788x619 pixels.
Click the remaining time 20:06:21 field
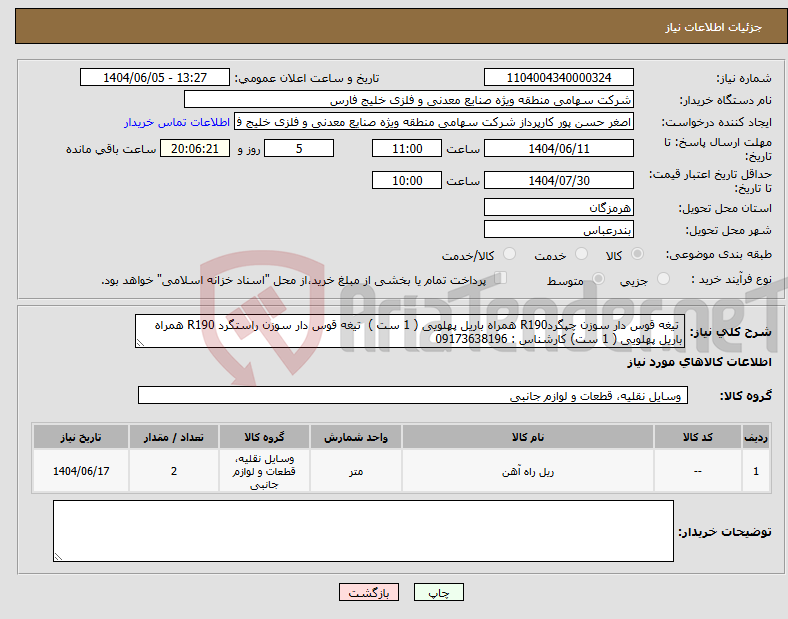tap(195, 148)
